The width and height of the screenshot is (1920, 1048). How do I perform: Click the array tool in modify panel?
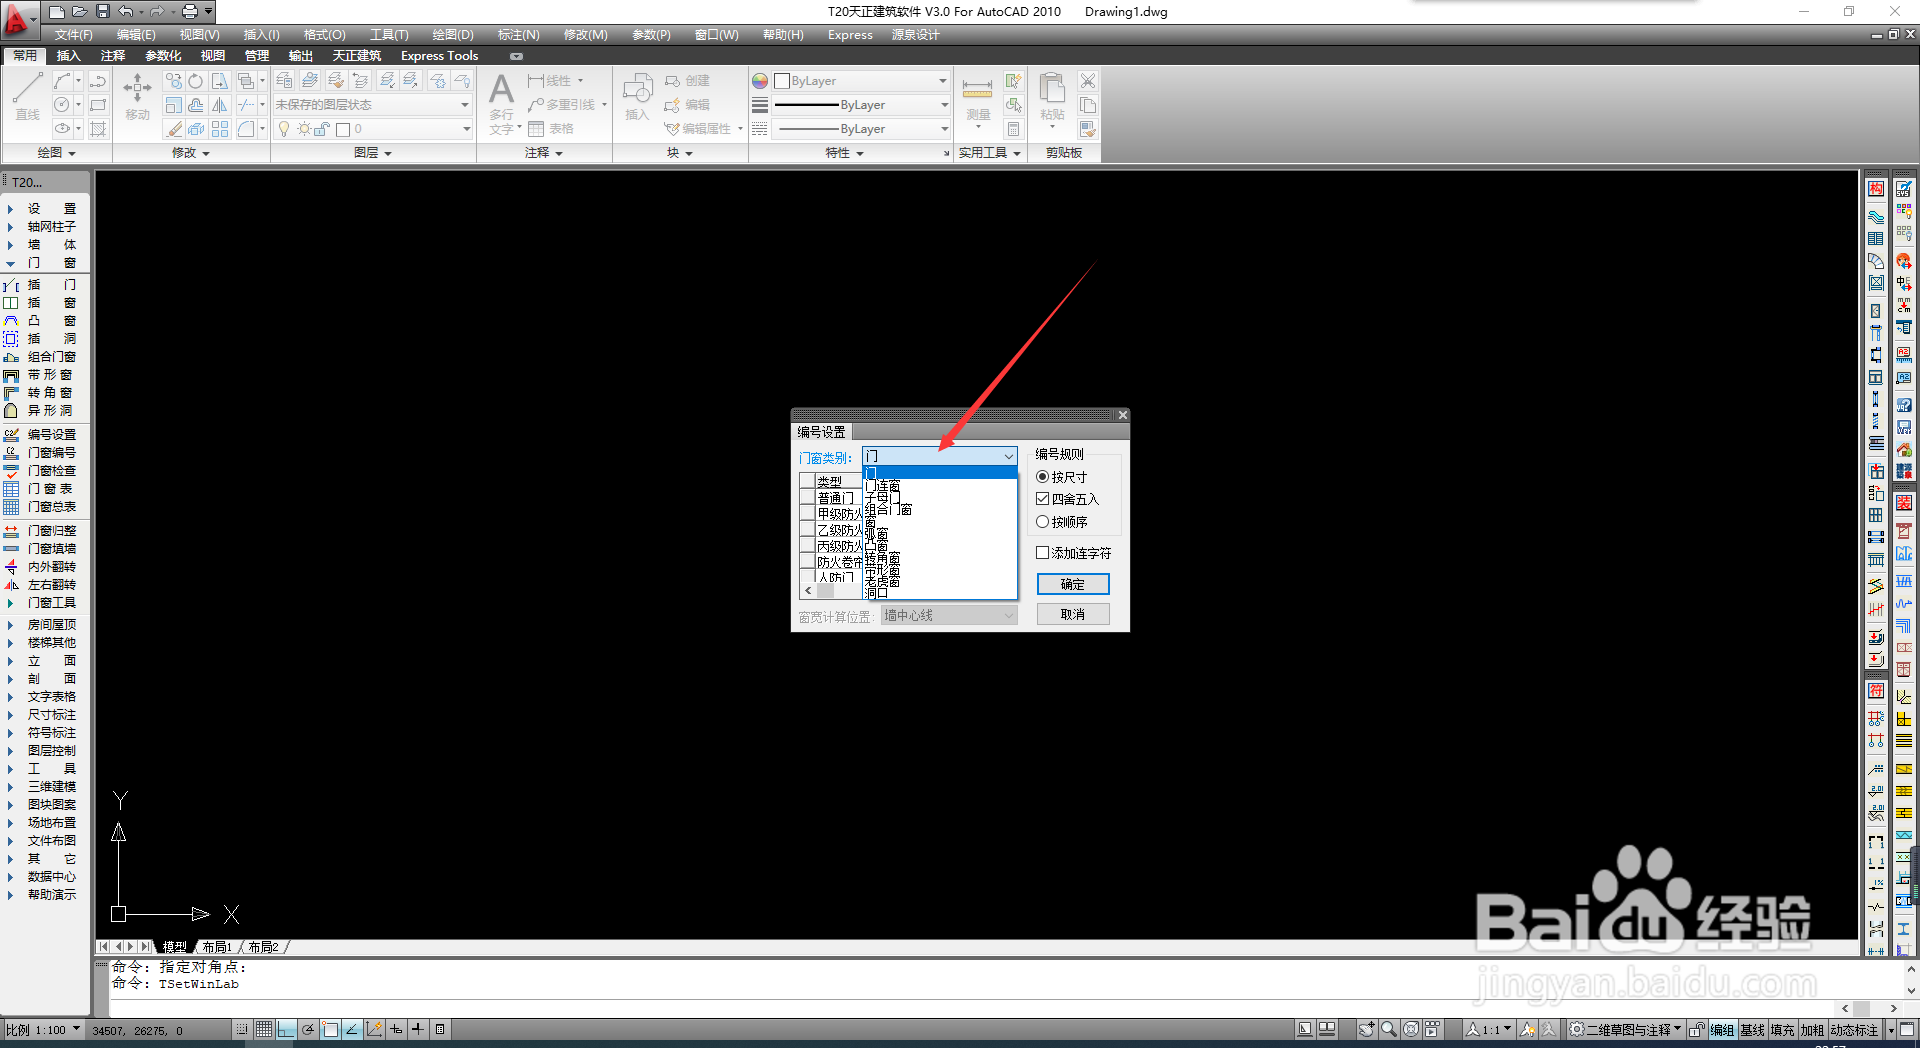click(220, 128)
